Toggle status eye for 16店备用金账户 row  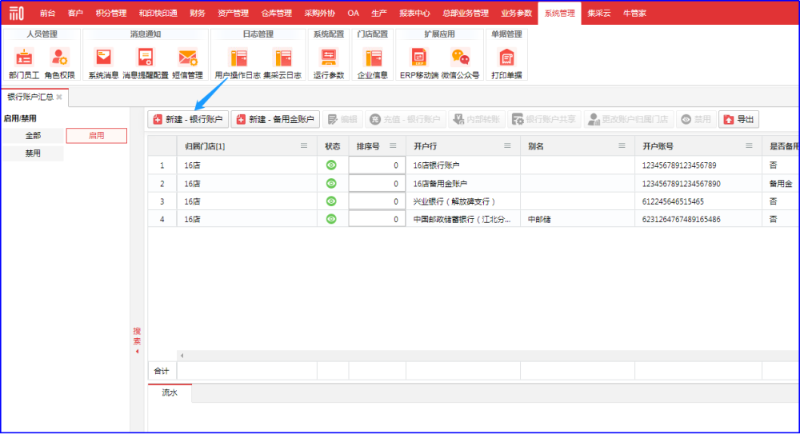pos(331,183)
